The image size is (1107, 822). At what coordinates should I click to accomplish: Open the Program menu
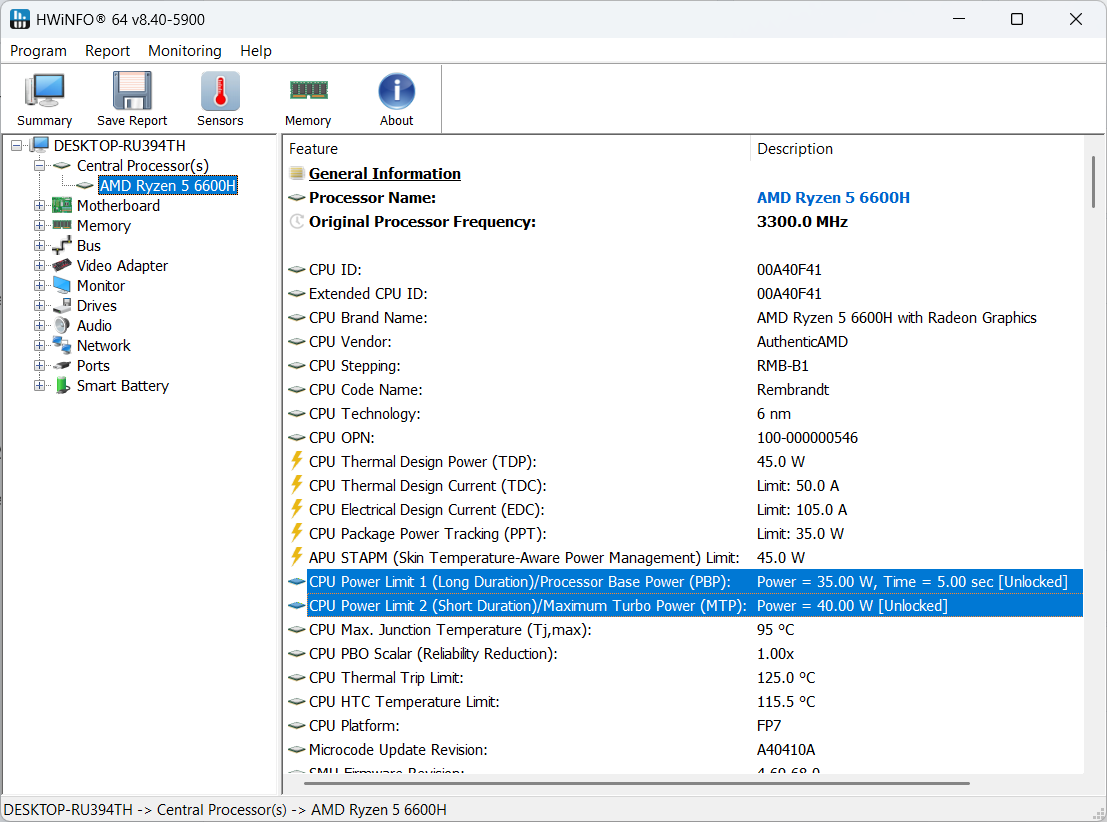(38, 51)
